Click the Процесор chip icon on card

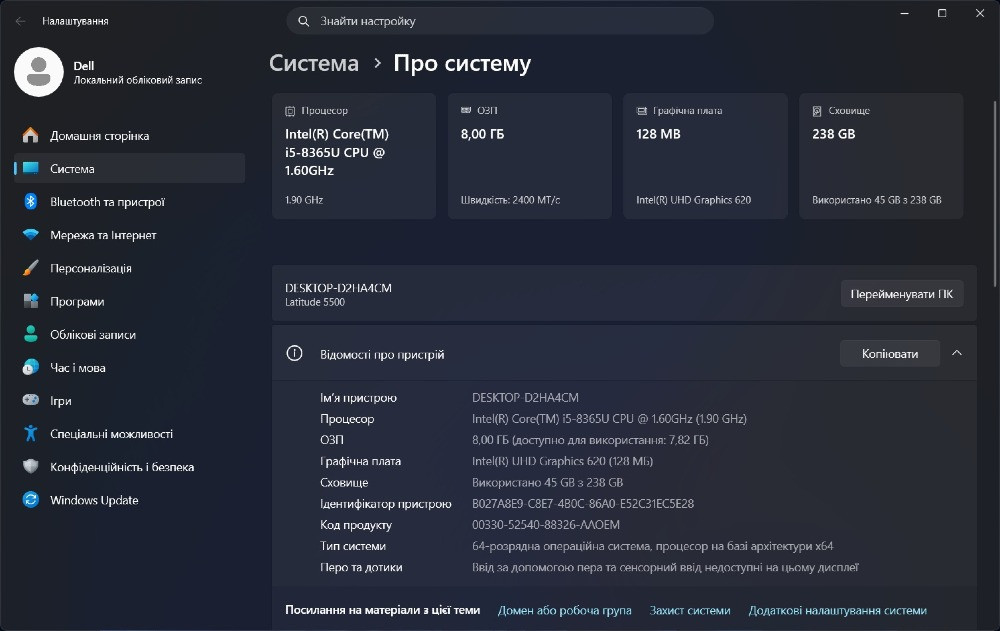[290, 111]
